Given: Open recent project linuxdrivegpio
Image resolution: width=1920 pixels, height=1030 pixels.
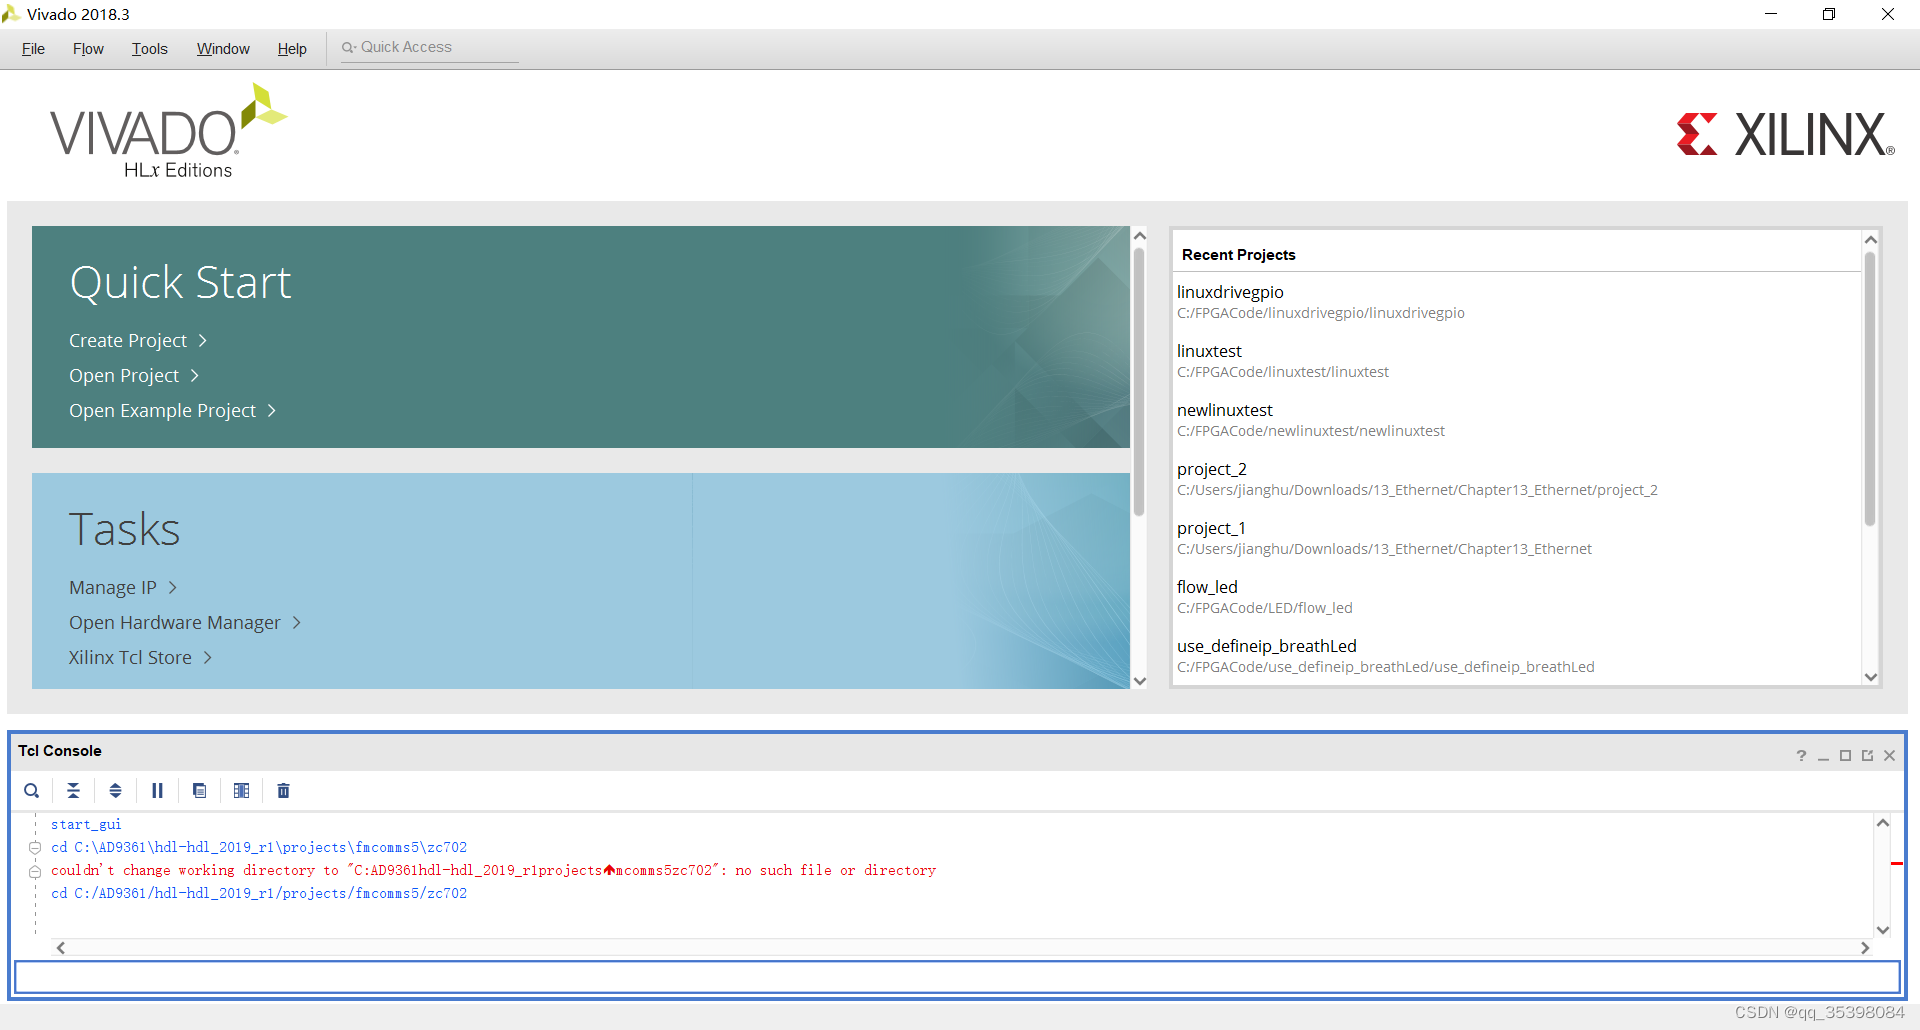Looking at the screenshot, I should [x=1230, y=292].
